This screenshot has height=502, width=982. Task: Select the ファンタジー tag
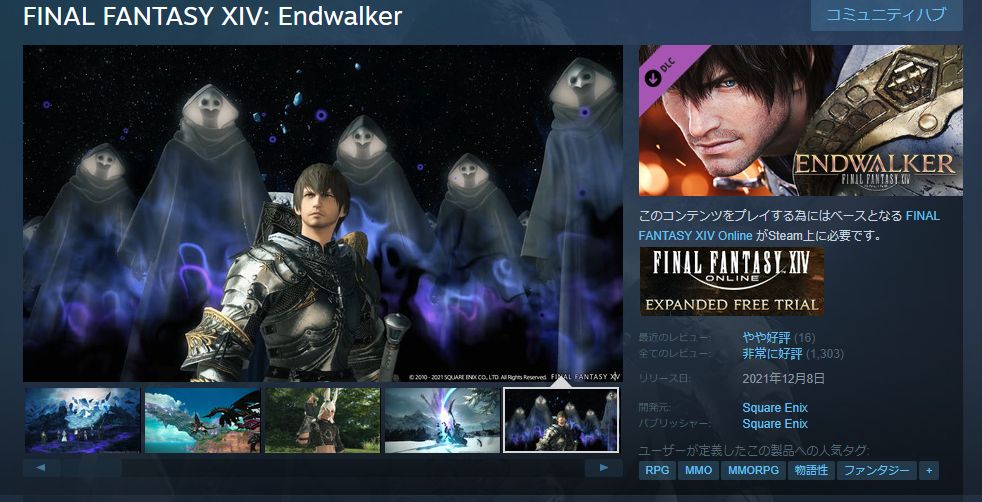(x=877, y=471)
